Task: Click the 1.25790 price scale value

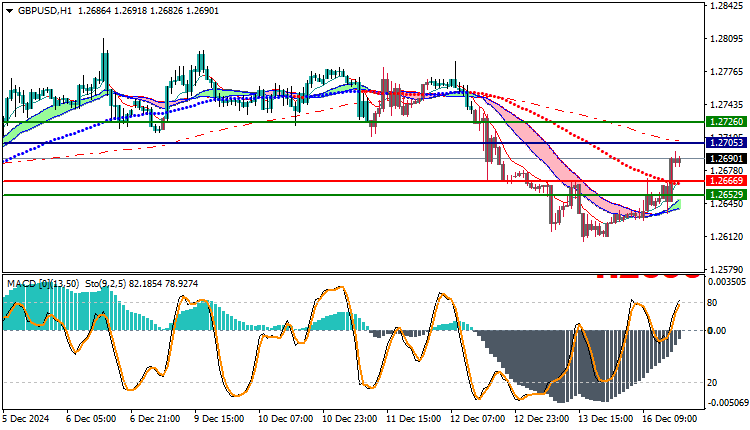Action: (728, 270)
